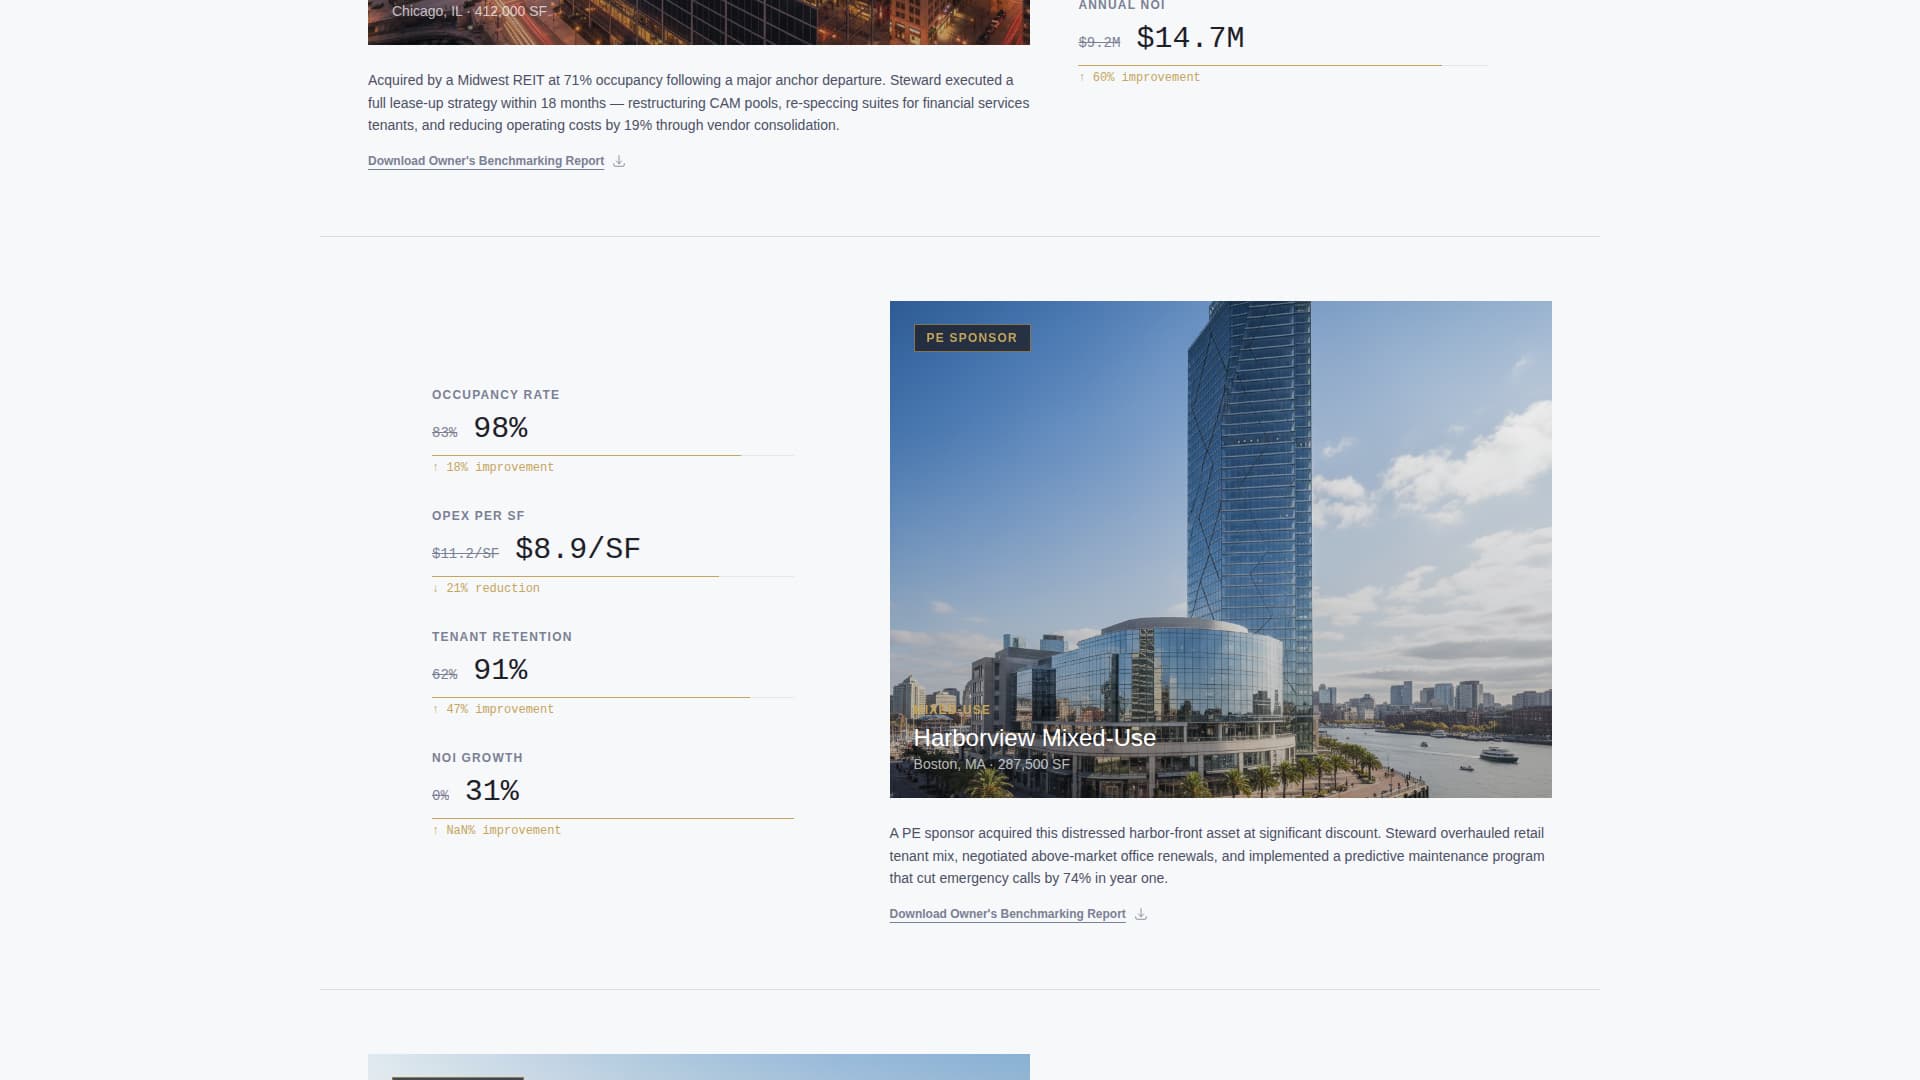Click the Harborview Mixed-Use property title

pos(1036,738)
